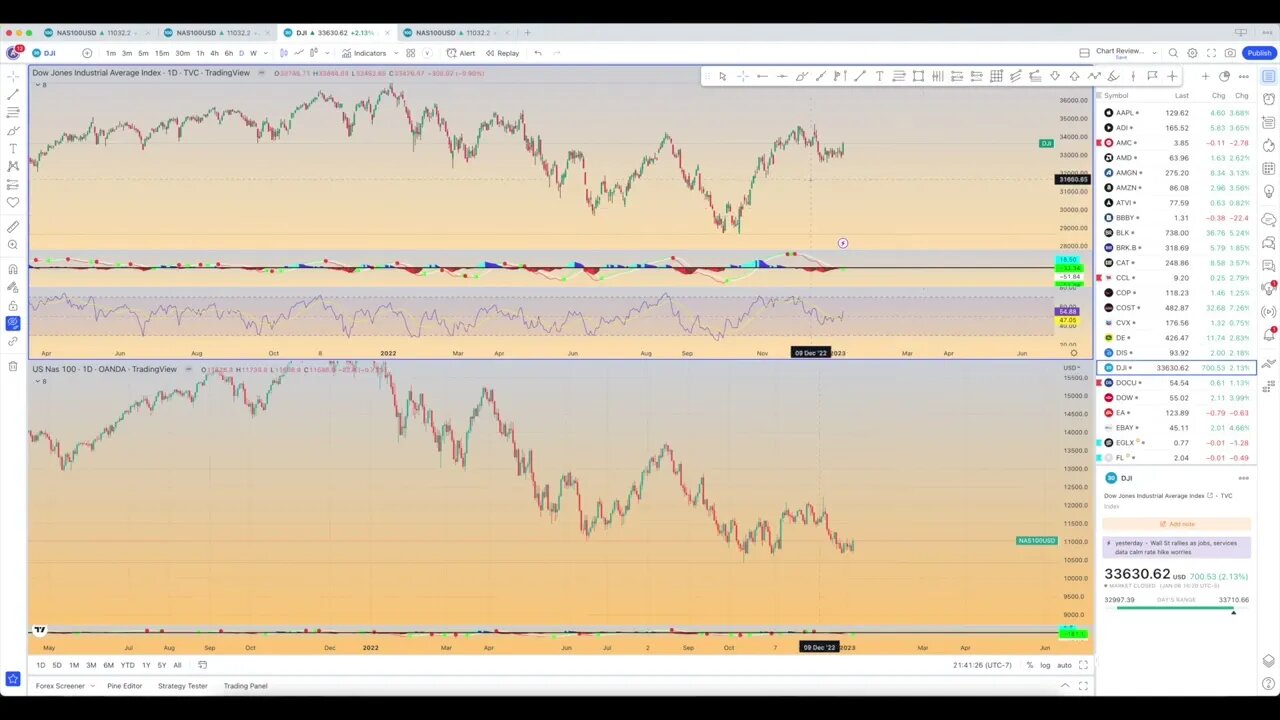Click Add note in DJI details
Screen dimensions: 1280x720
pyautogui.click(x=1176, y=524)
